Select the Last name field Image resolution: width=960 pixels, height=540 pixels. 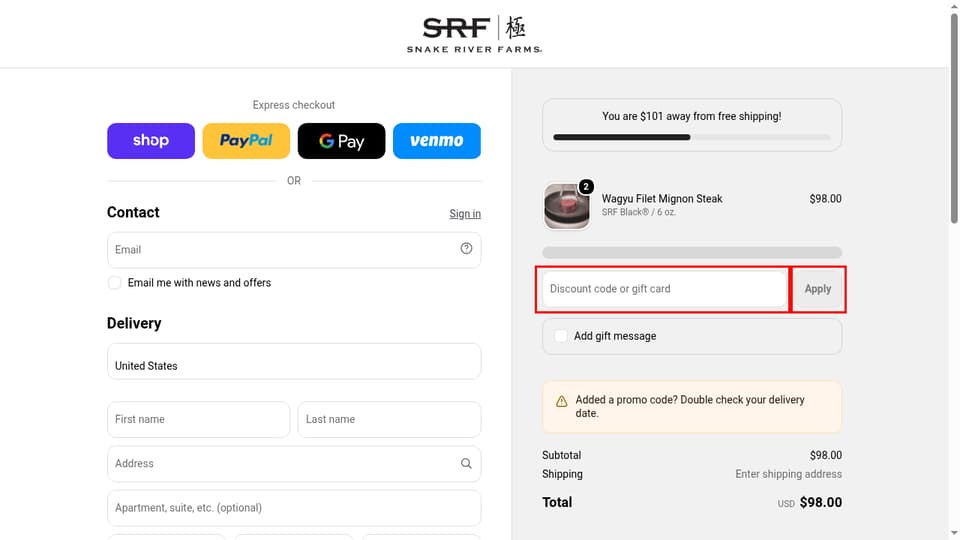(x=389, y=419)
